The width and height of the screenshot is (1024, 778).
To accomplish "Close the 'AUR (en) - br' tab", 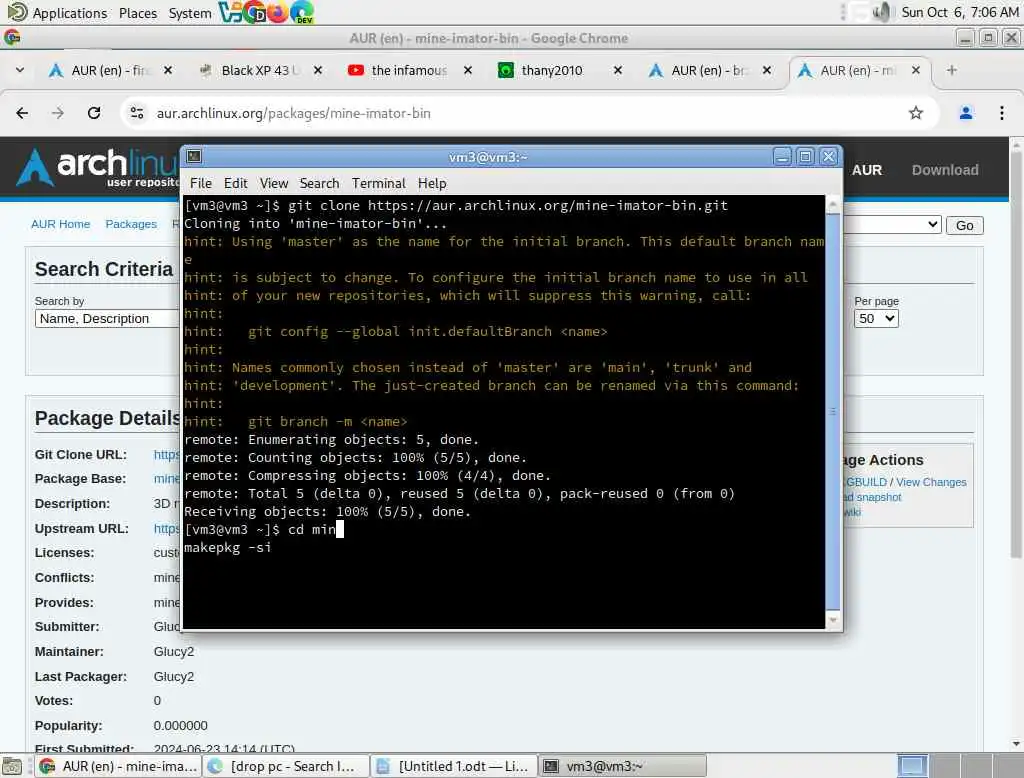I will (767, 70).
